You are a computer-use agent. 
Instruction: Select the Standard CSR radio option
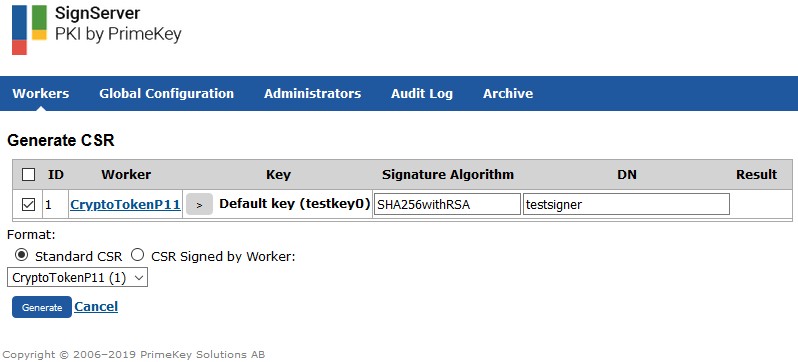pyautogui.click(x=21, y=255)
